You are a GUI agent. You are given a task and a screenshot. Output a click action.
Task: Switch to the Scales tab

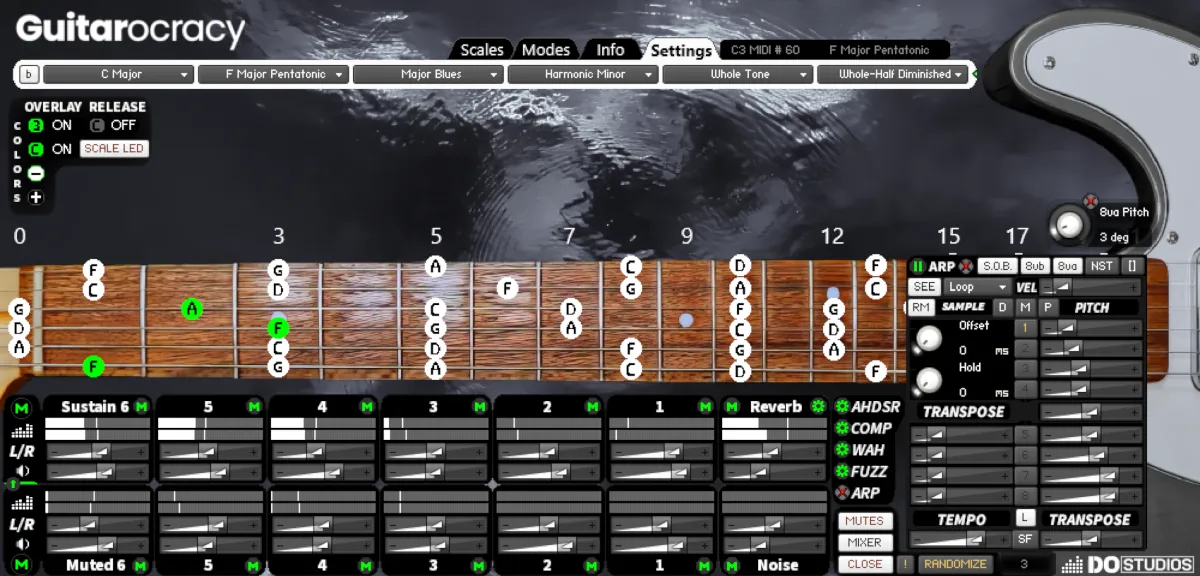(x=481, y=50)
